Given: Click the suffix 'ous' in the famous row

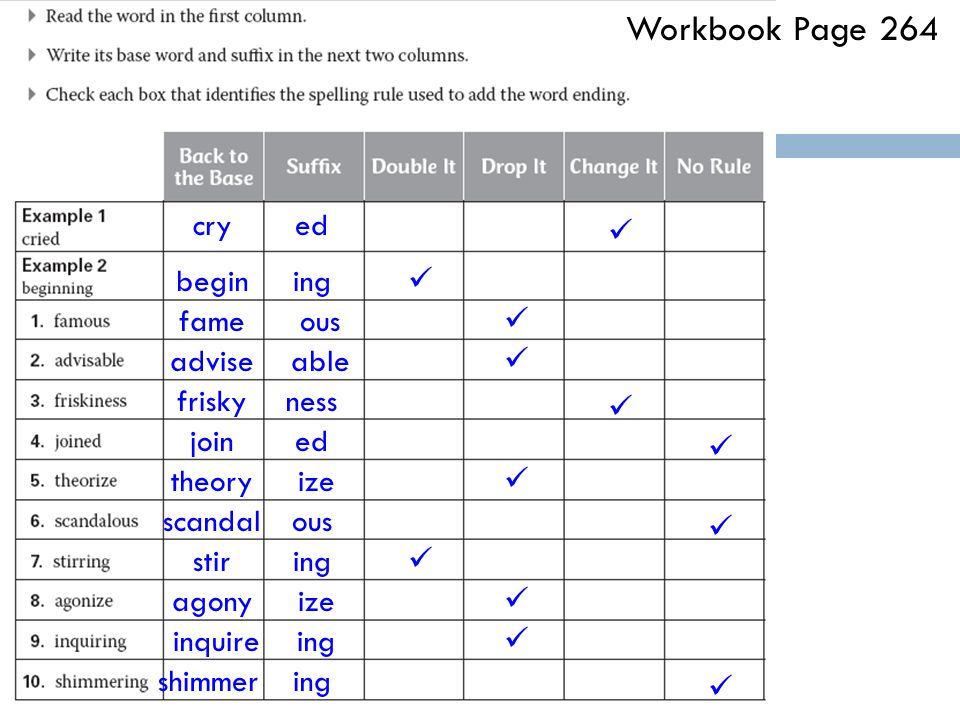Looking at the screenshot, I should click(320, 323).
